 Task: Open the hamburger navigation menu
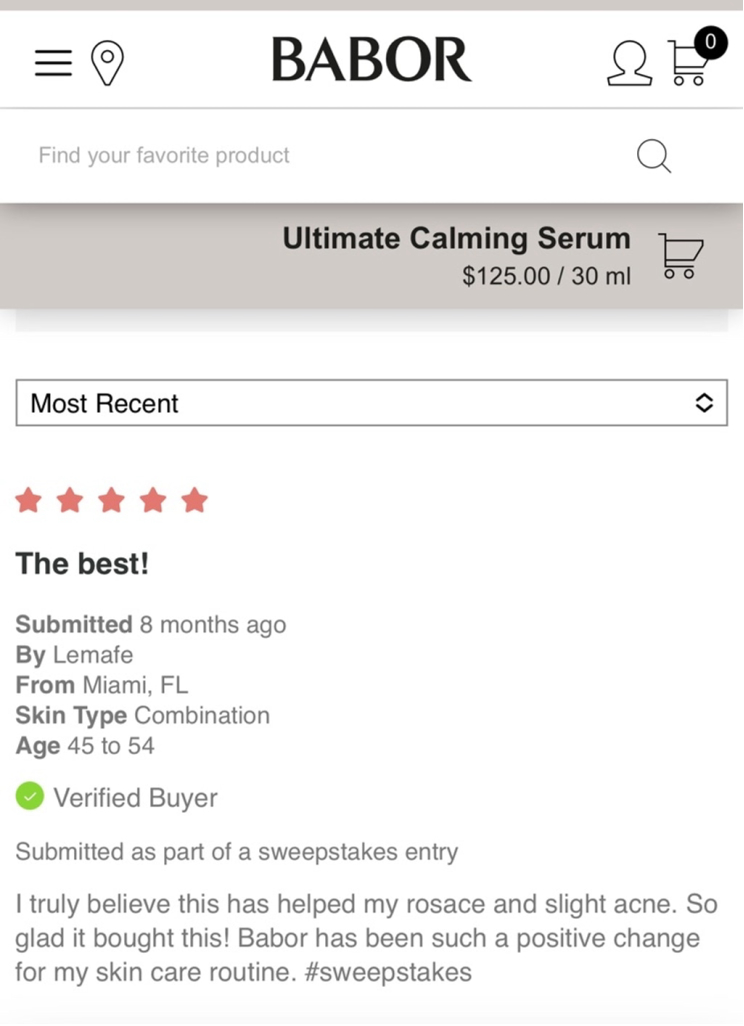[53, 63]
